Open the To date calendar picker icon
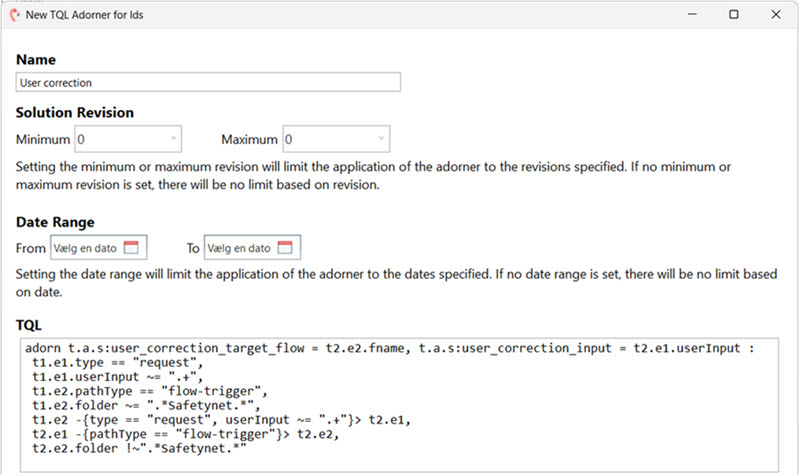This screenshot has width=799, height=476. coord(285,247)
